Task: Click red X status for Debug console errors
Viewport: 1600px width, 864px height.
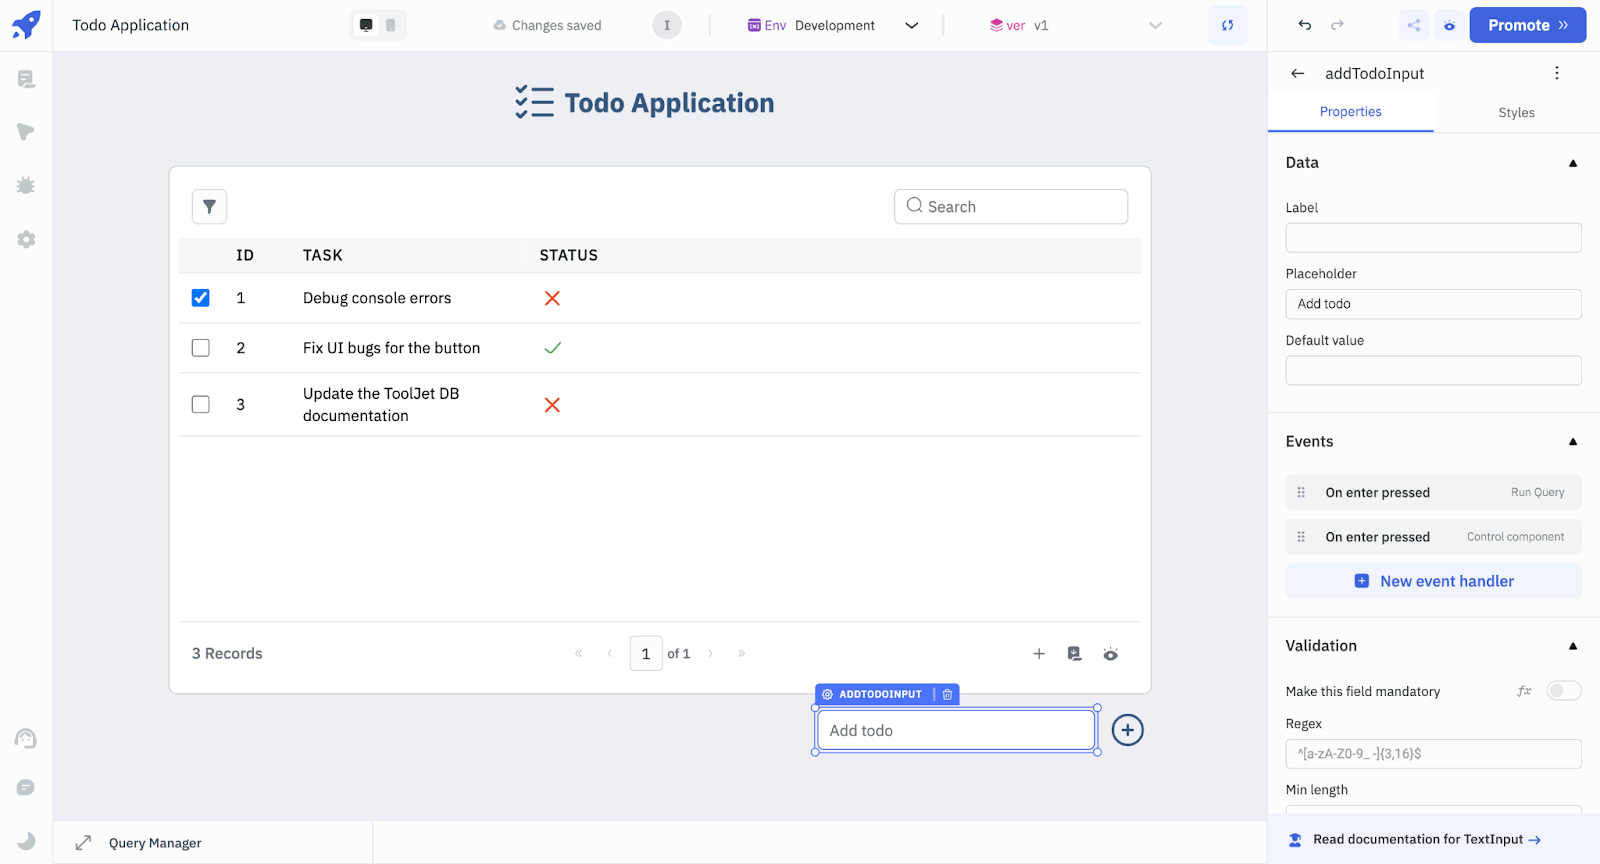Action: [x=552, y=298]
